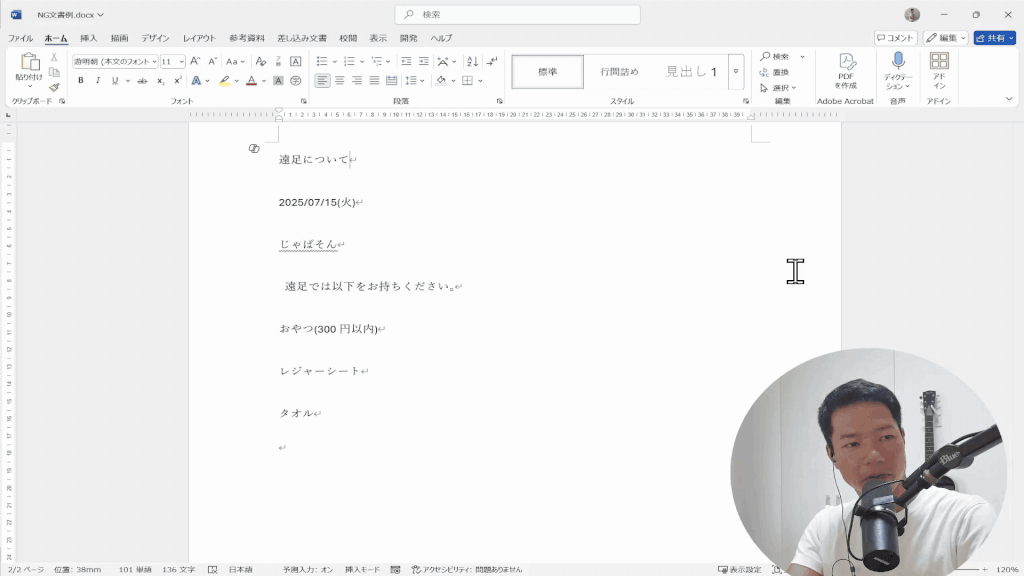Click the Copy icon
1024x576 pixels.
click(x=54, y=72)
